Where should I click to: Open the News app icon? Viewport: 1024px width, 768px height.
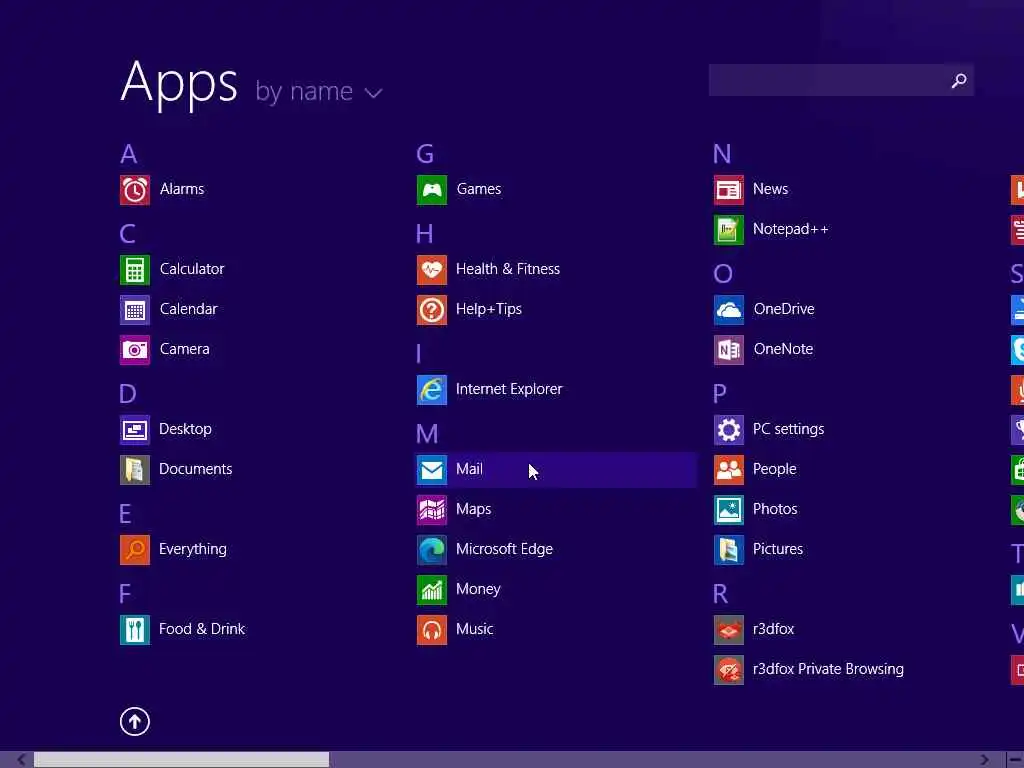pos(729,190)
